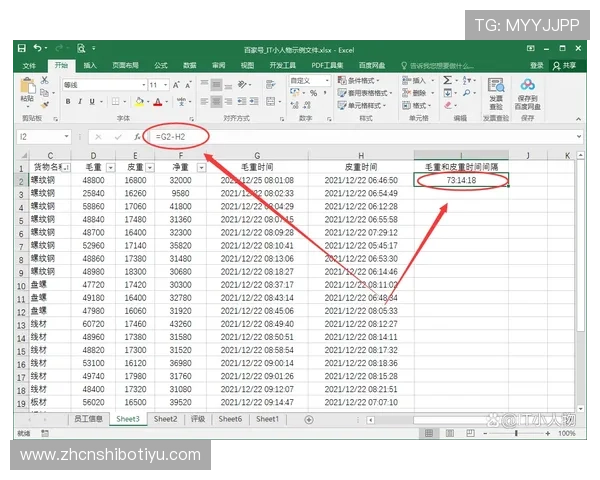The image size is (600, 480).
Task: Click invoice check (发票查验) button
Action: [496, 94]
